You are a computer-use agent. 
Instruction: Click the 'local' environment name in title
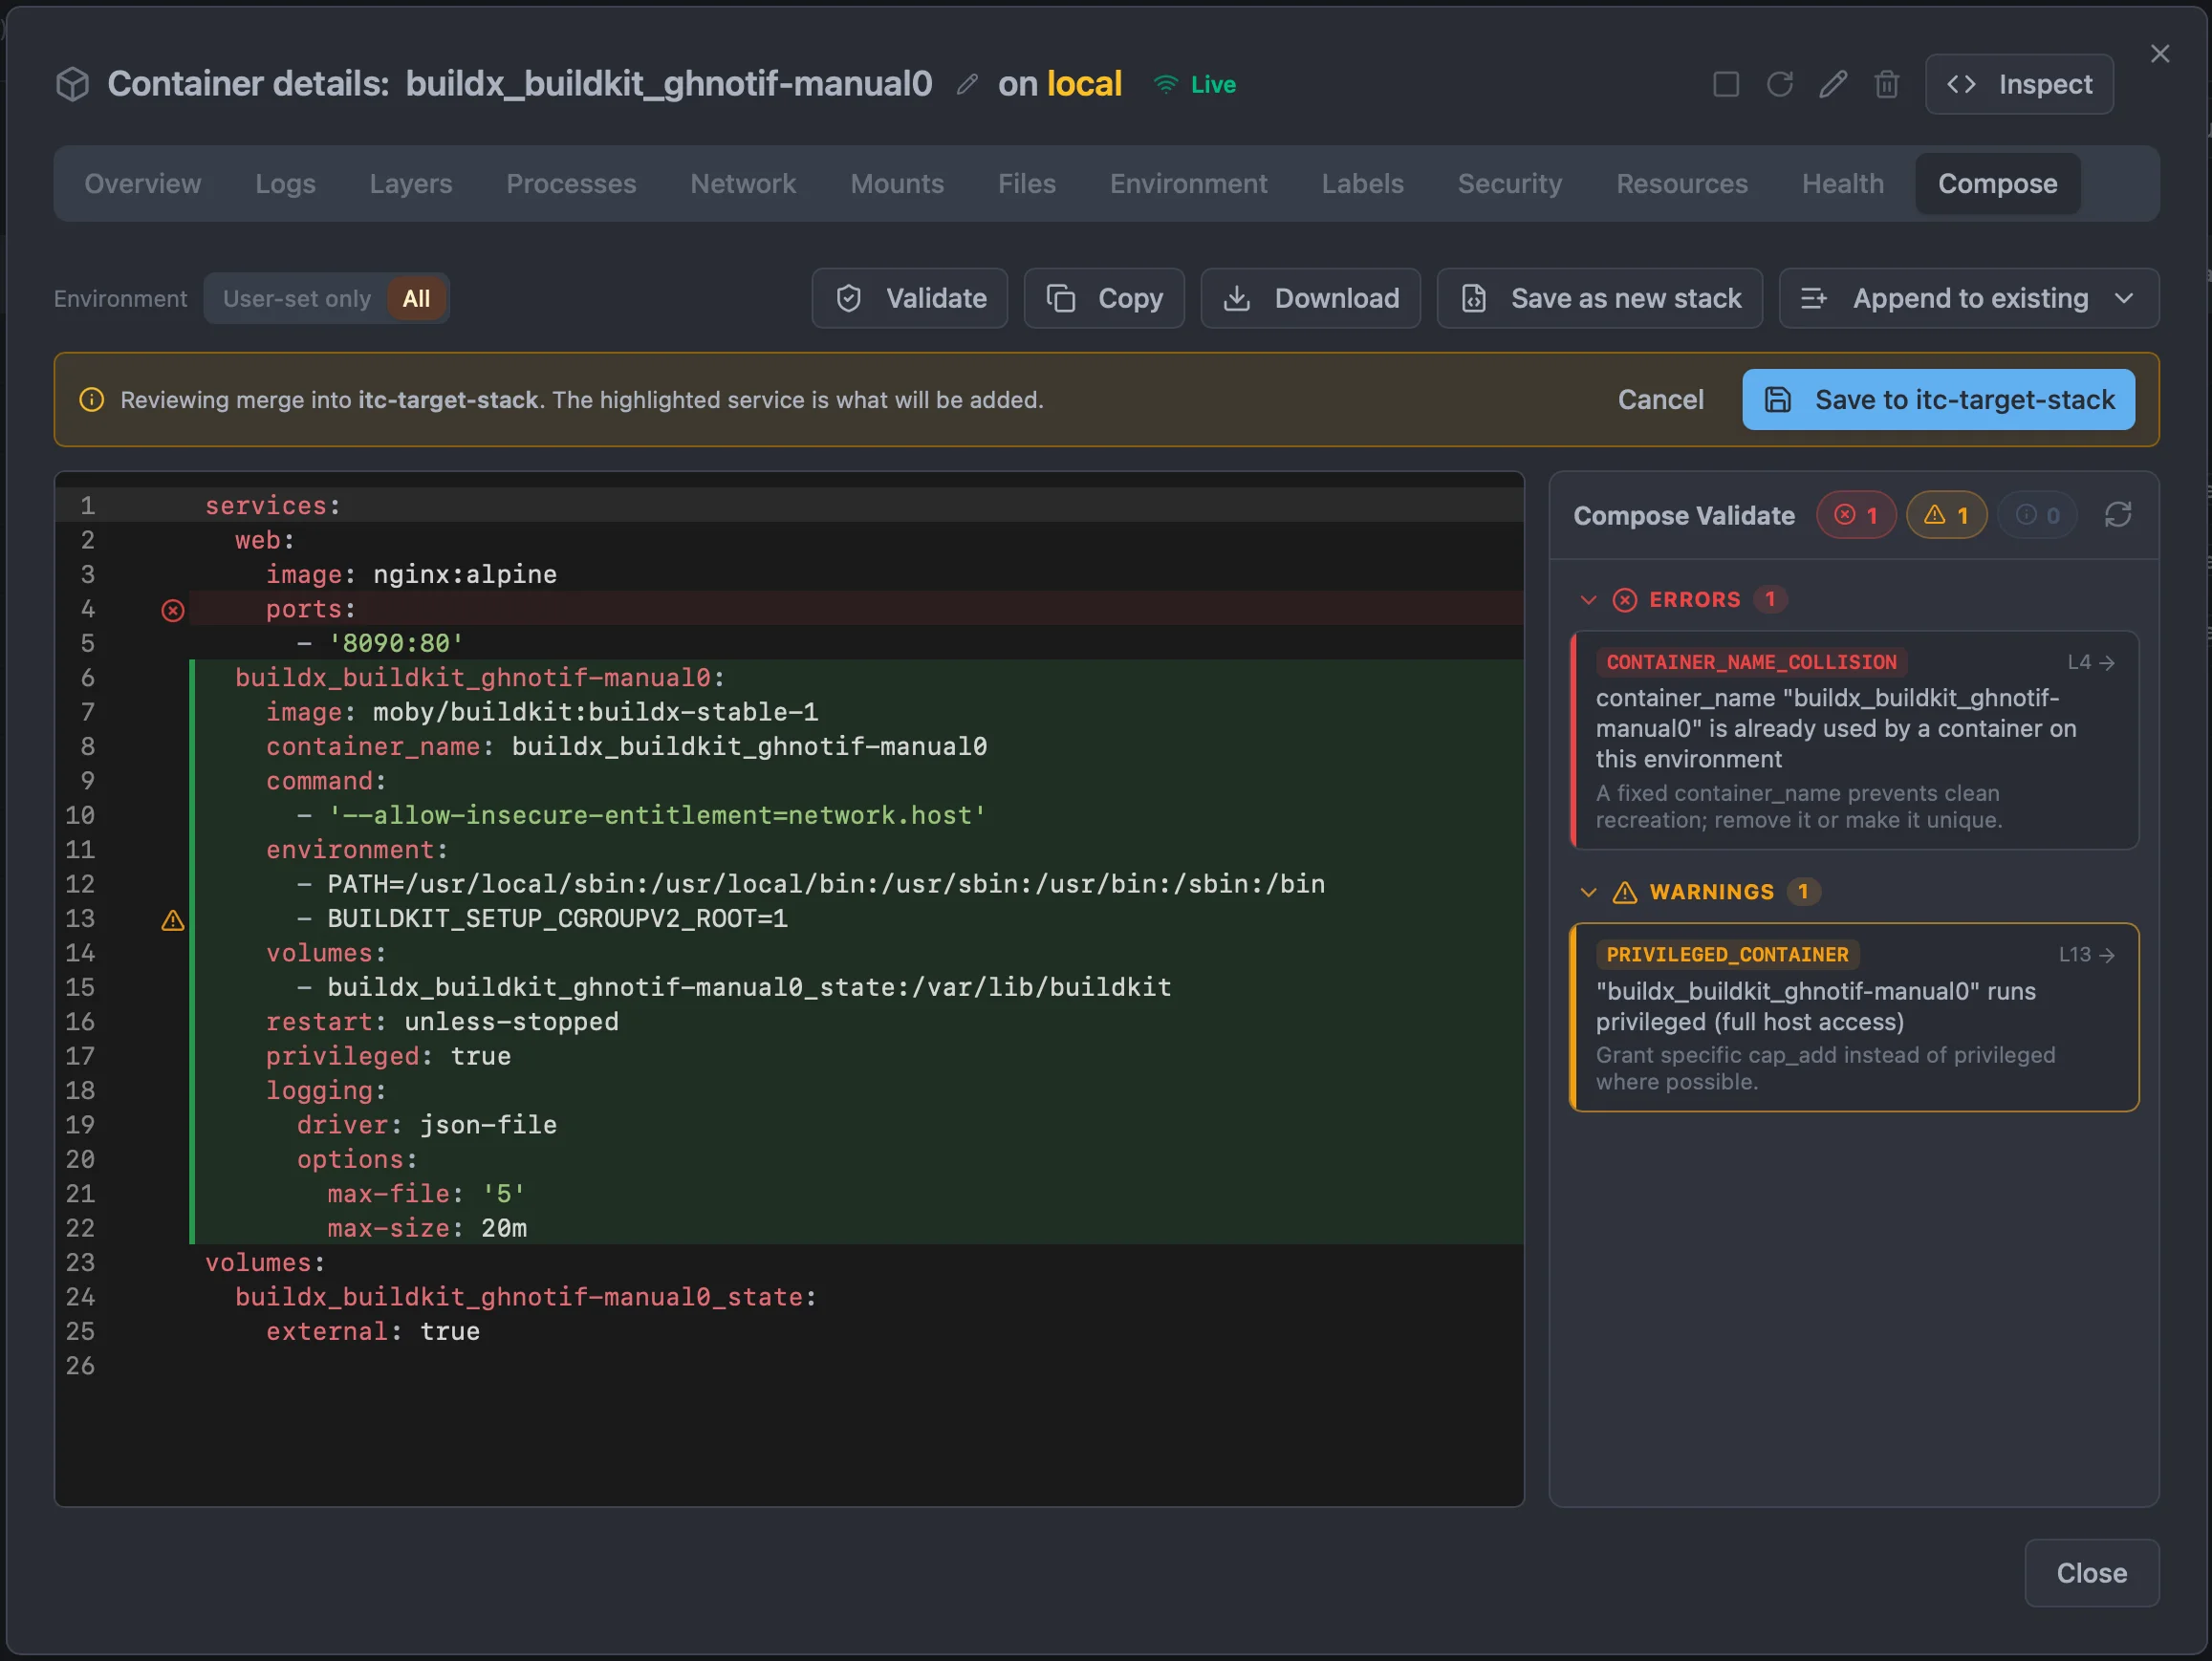(x=1084, y=84)
